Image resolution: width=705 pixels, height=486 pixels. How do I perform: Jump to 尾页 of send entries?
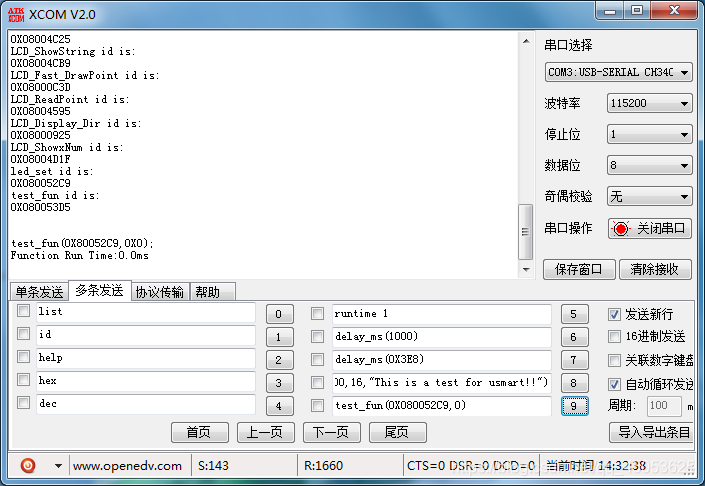tap(397, 432)
